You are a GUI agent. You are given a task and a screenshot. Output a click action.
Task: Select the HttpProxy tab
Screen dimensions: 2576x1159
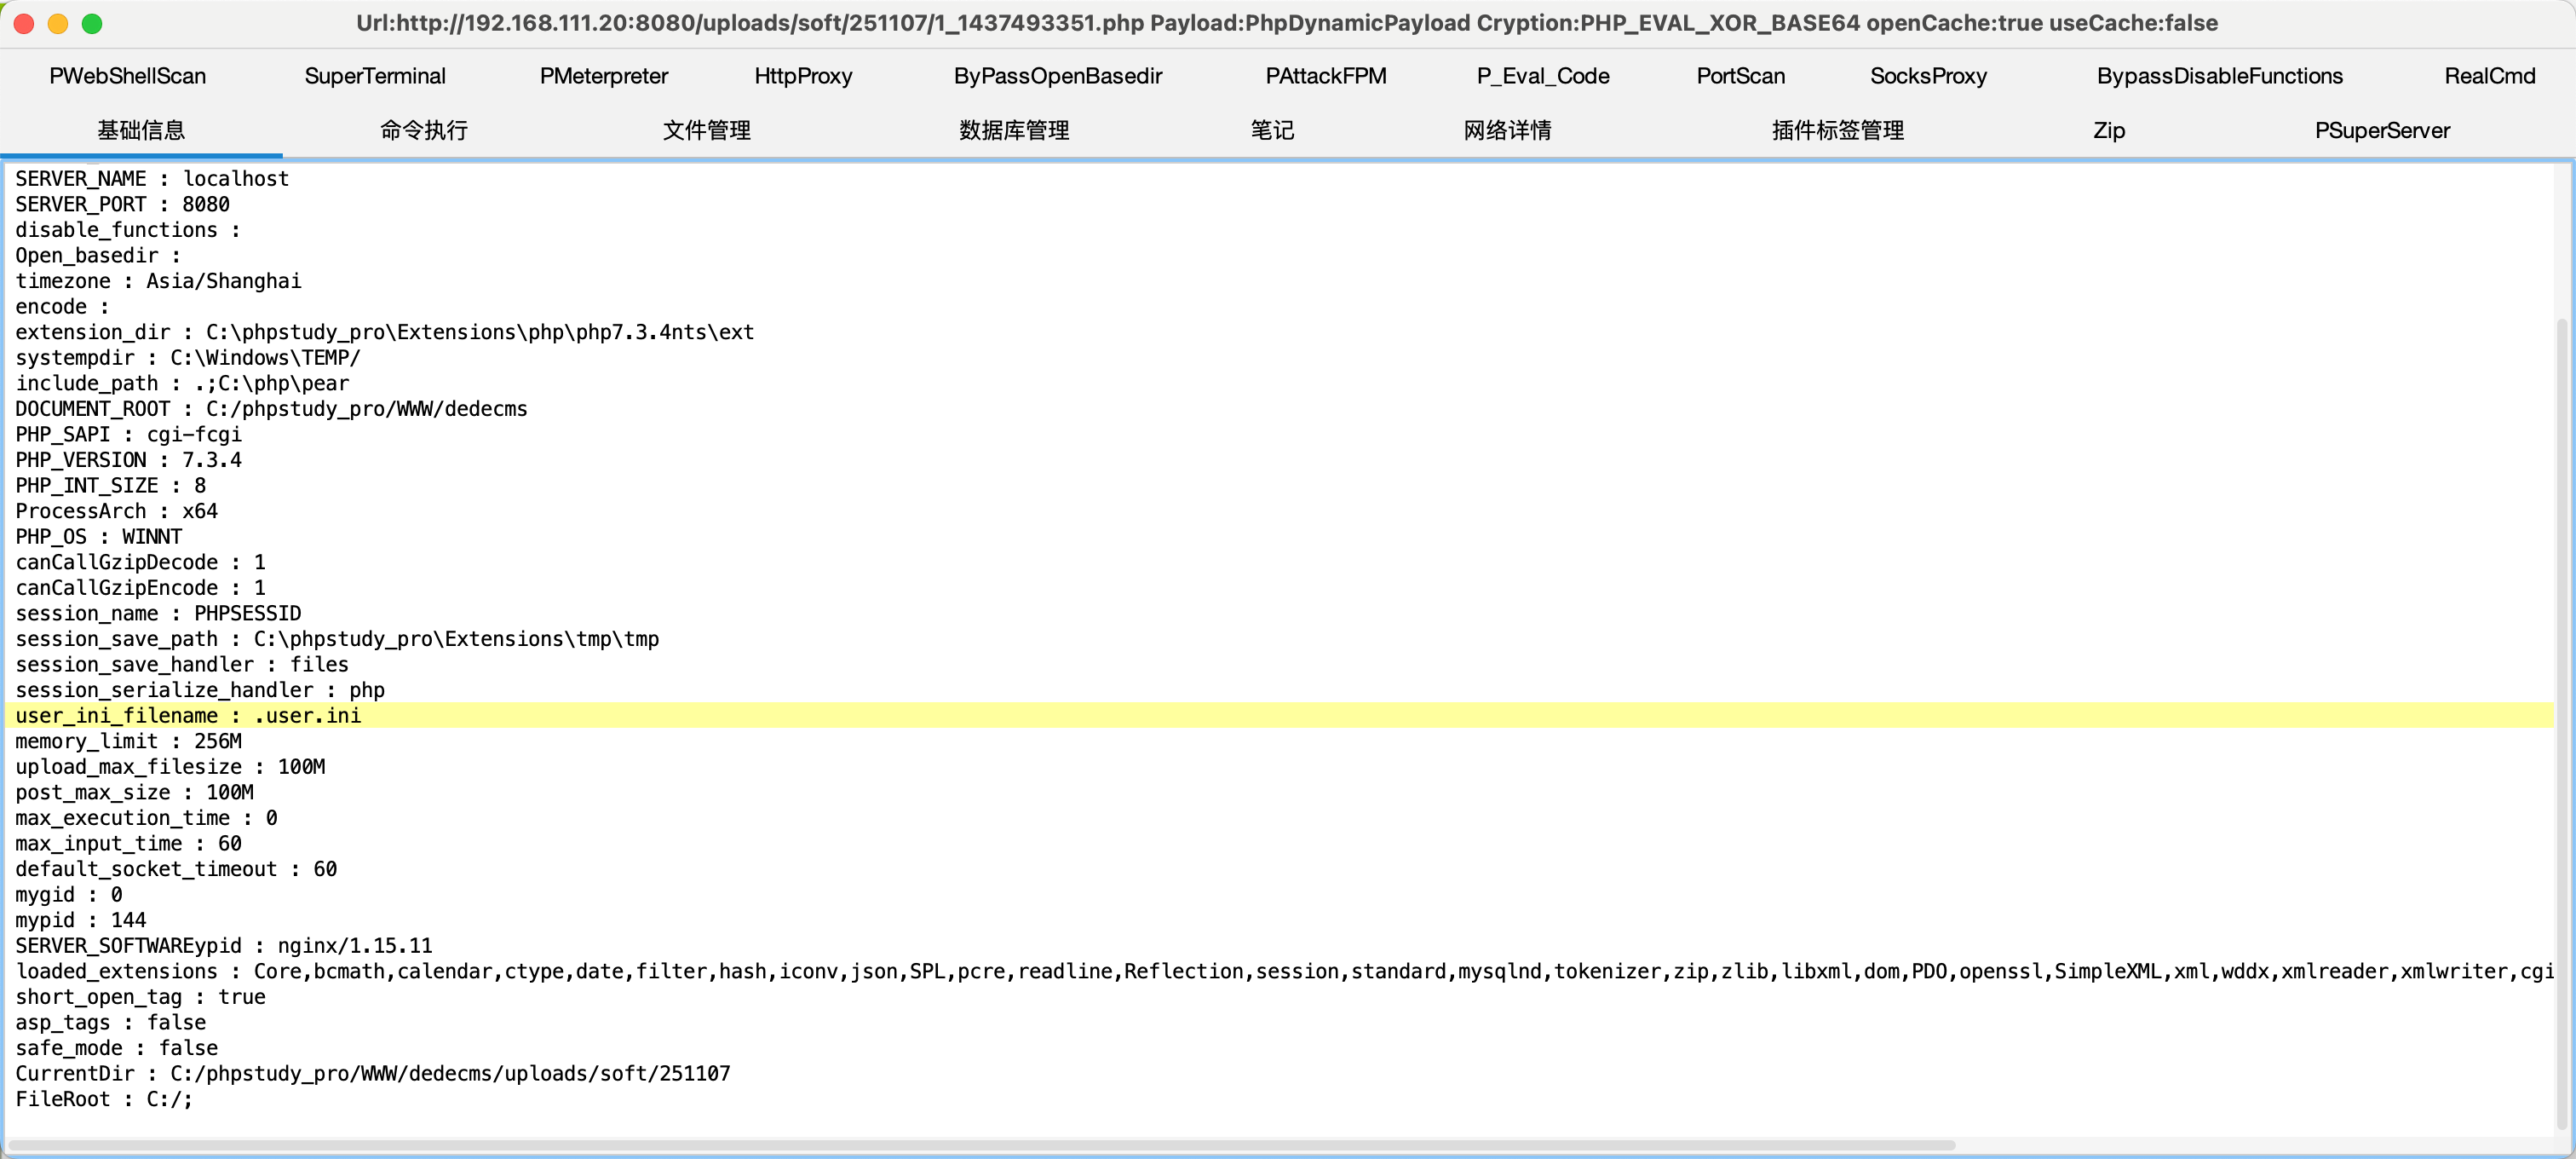pyautogui.click(x=803, y=76)
